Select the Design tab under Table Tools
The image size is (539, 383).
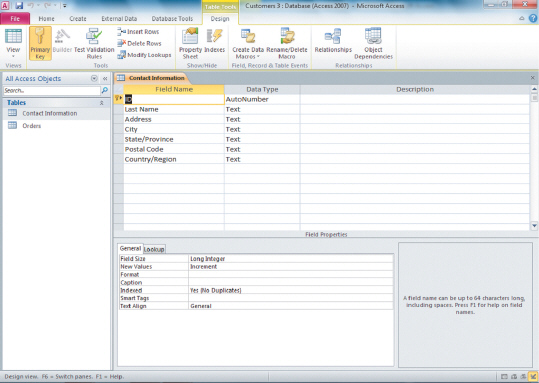coord(220,19)
